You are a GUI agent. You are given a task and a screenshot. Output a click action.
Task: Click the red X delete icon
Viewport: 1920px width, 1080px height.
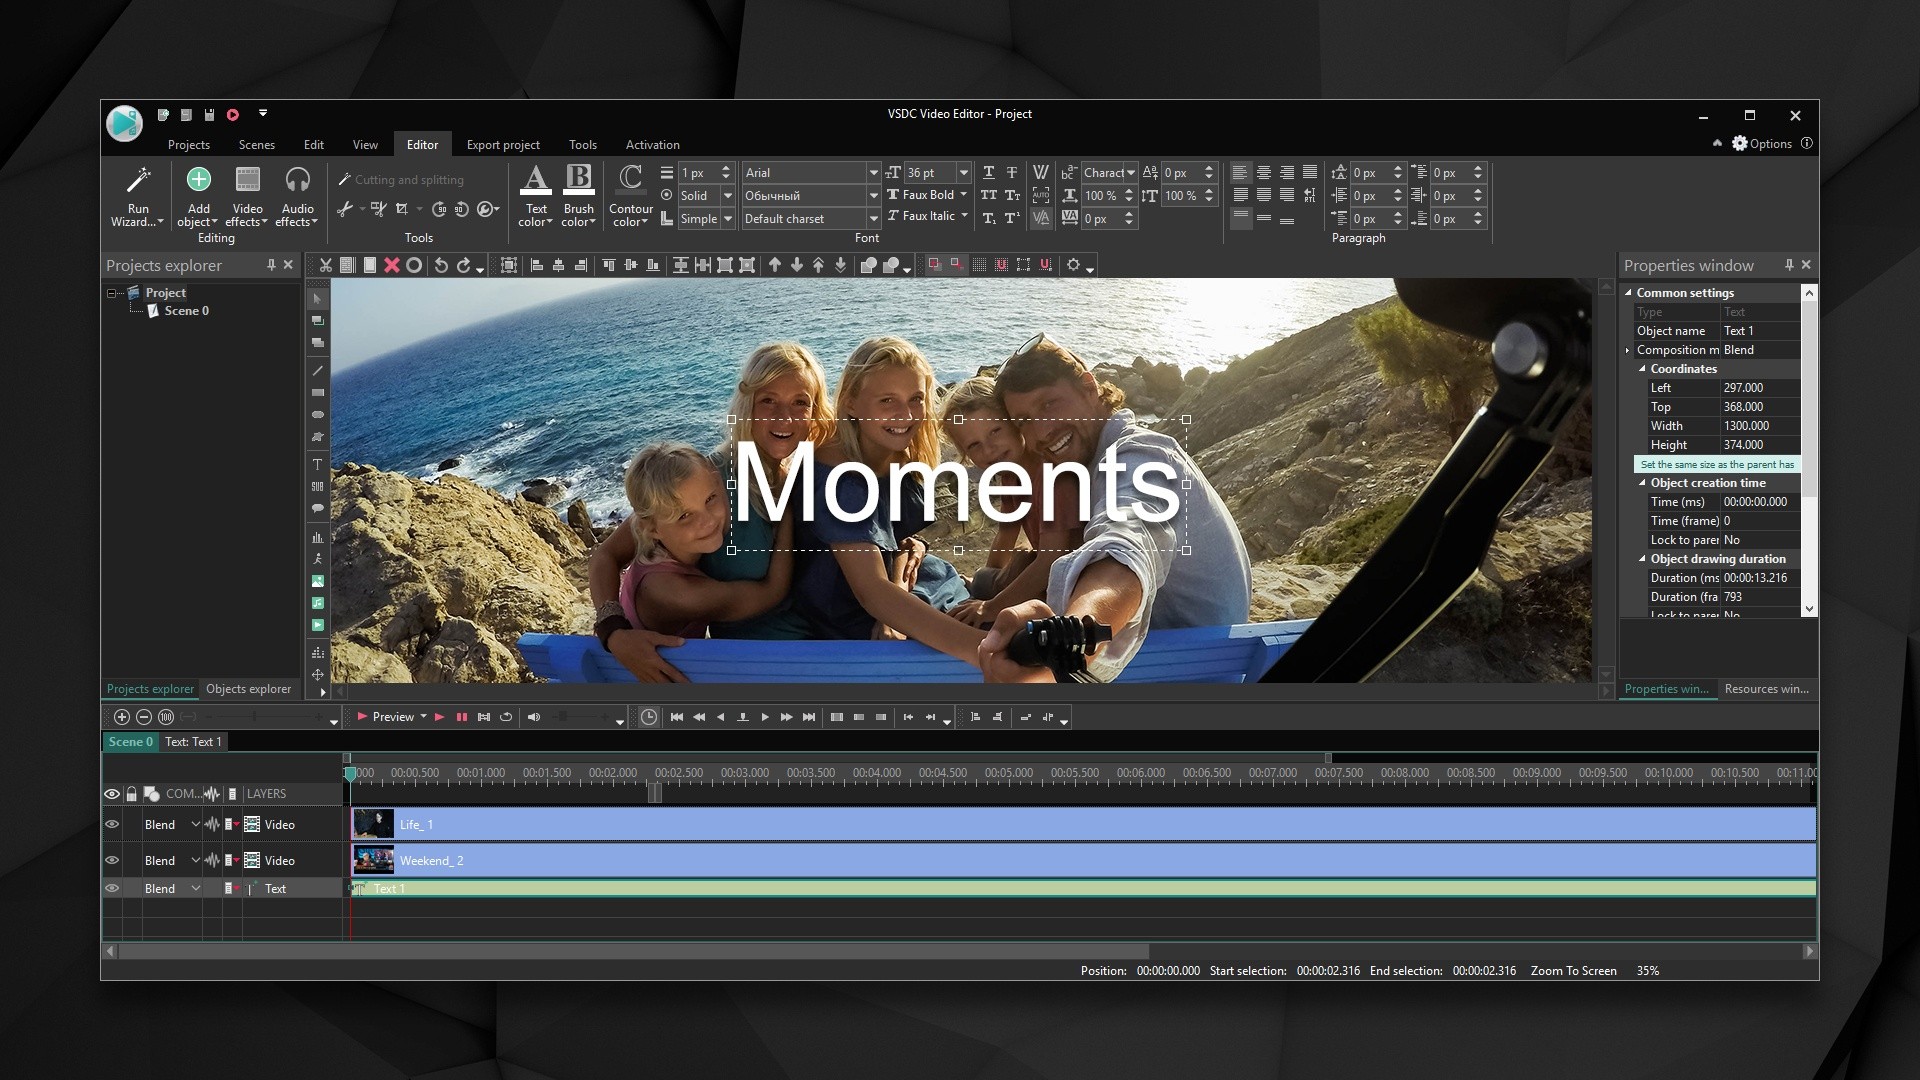(392, 265)
